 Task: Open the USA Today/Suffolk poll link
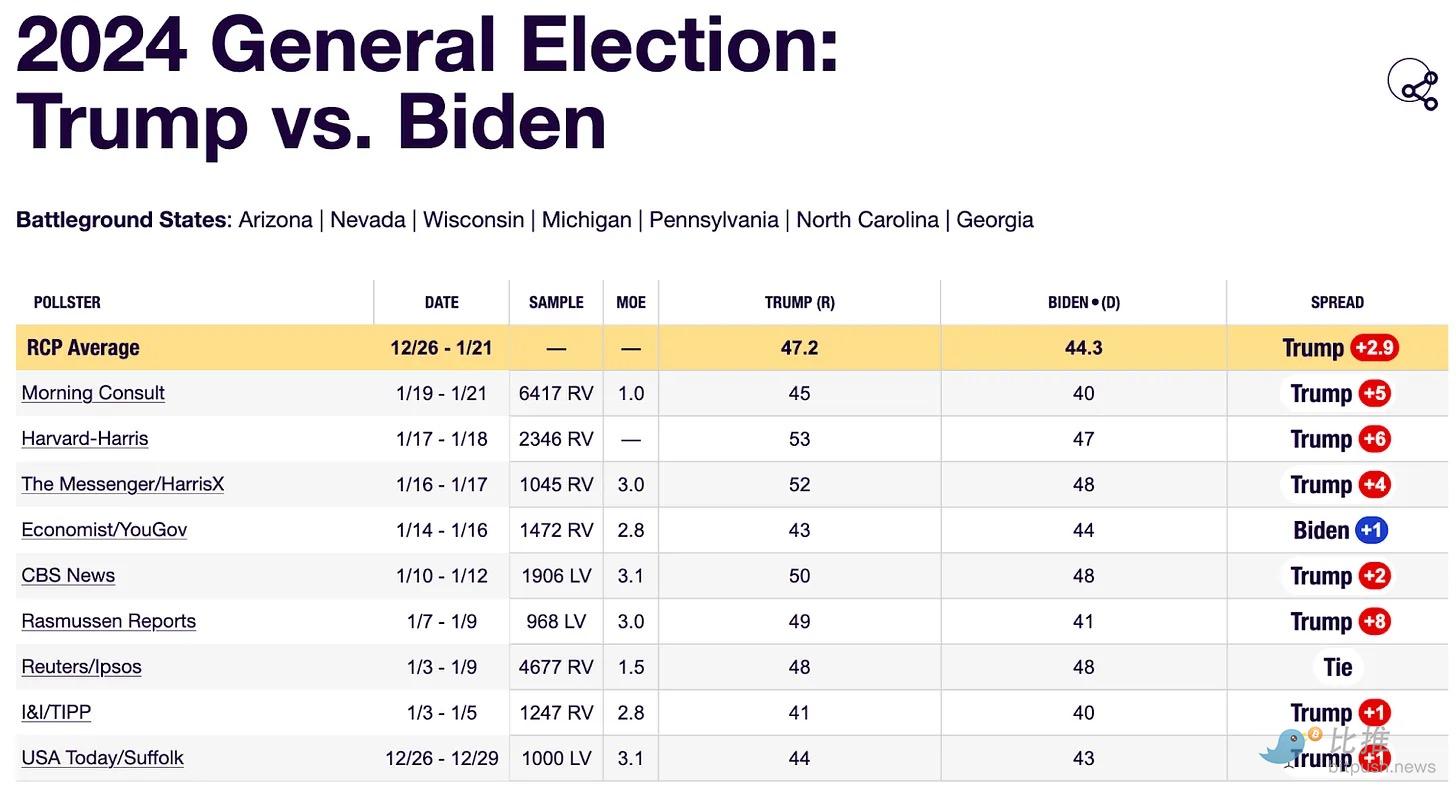103,758
